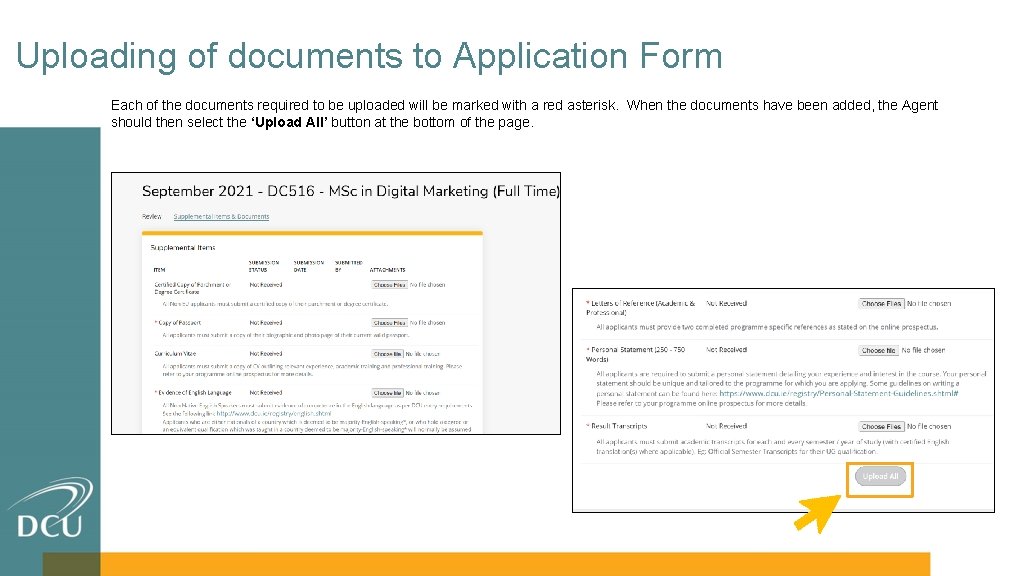
Task: Choose files for Certified Copy of Parchment
Action: [x=390, y=285]
